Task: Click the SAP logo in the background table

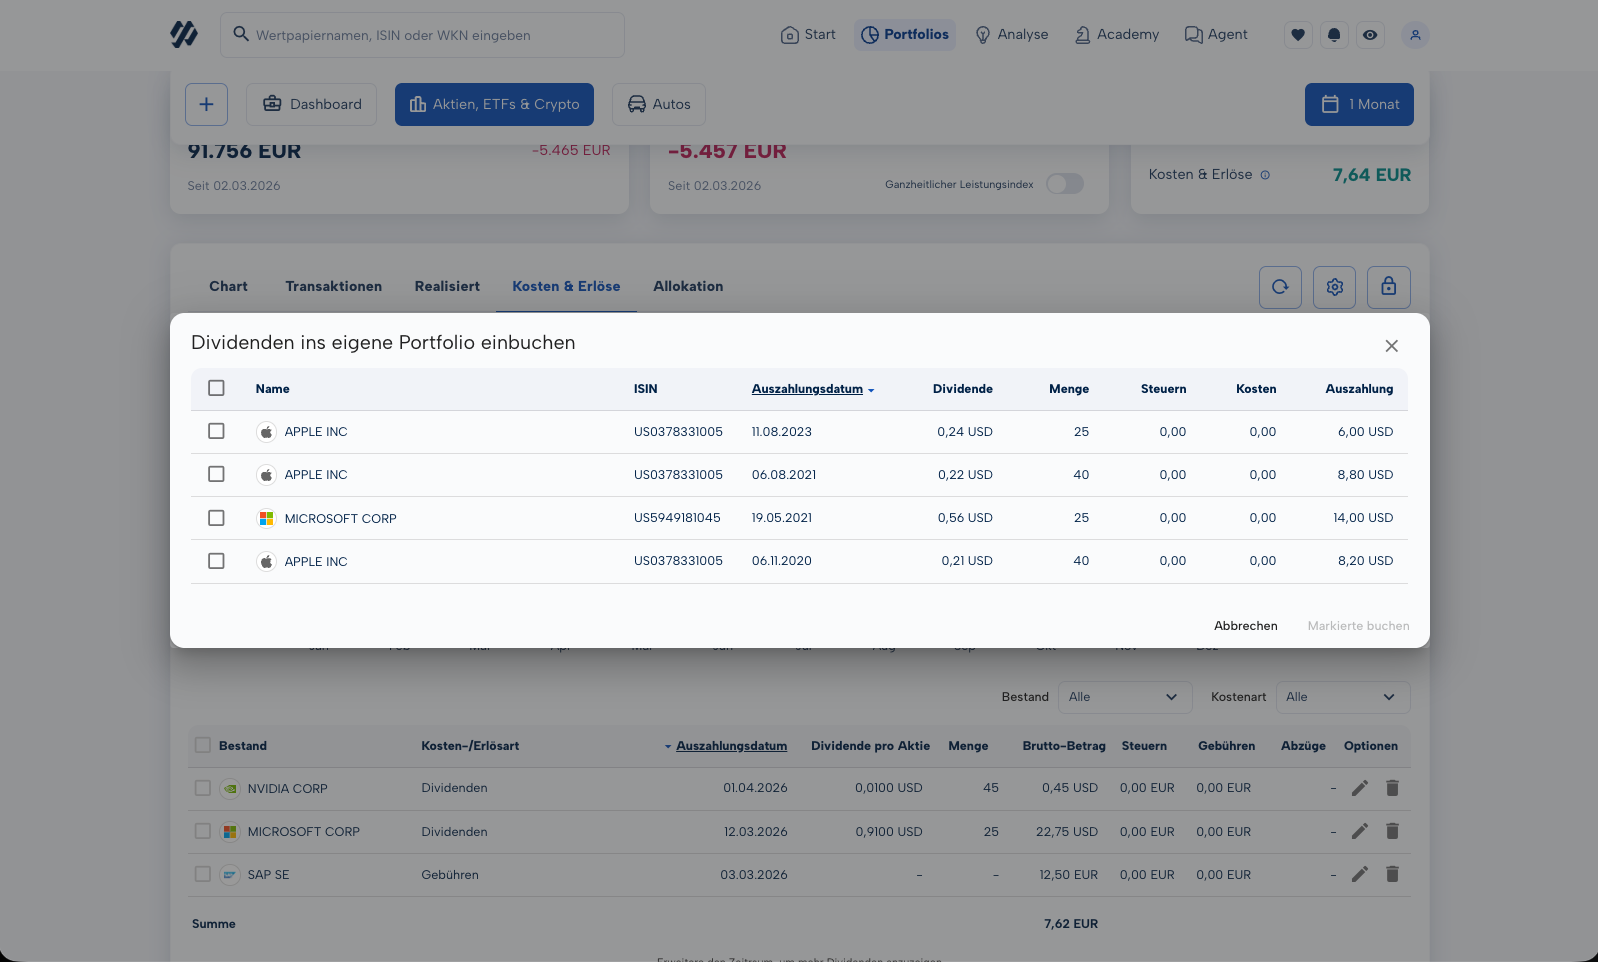Action: 230,874
